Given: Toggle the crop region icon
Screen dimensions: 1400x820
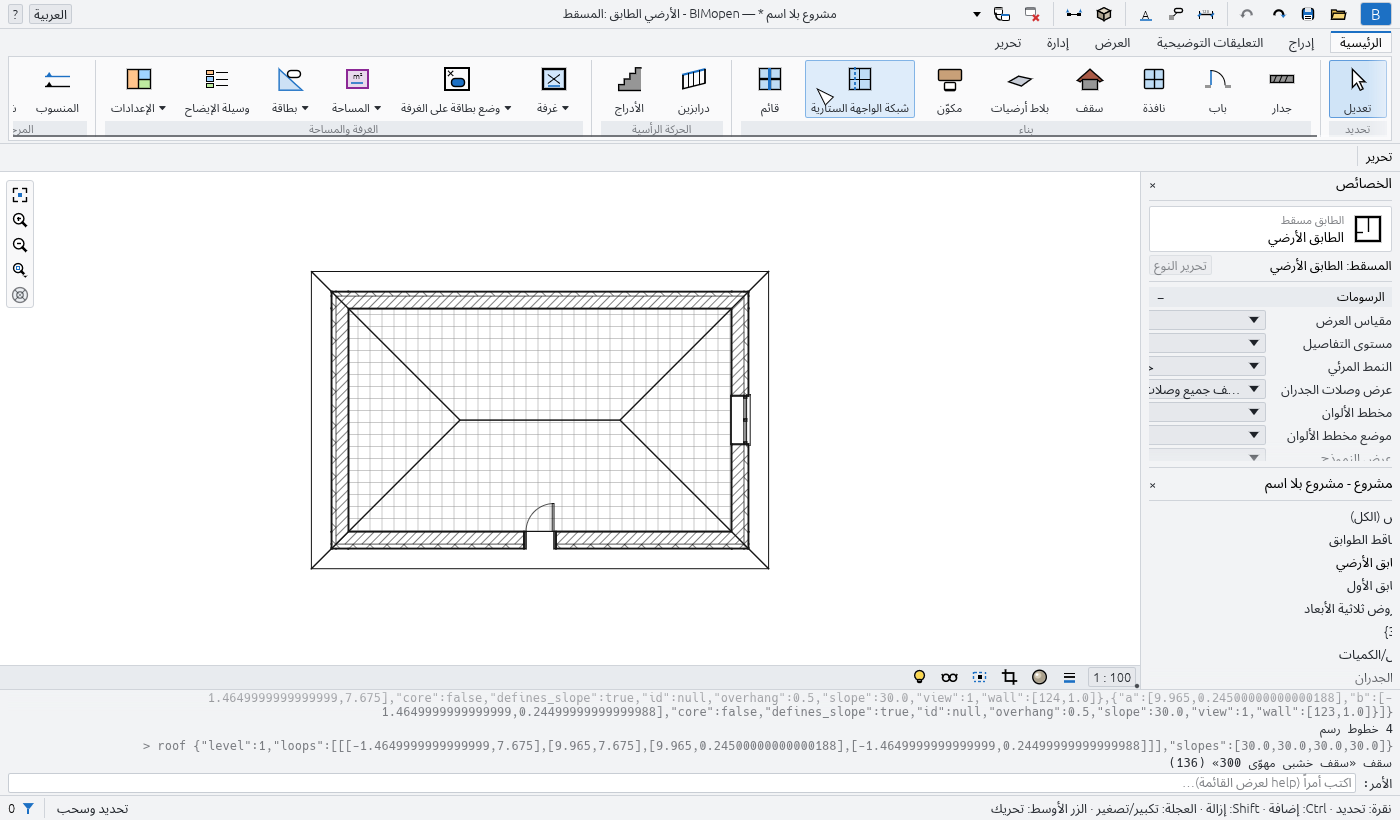Looking at the screenshot, I should click(x=1009, y=677).
